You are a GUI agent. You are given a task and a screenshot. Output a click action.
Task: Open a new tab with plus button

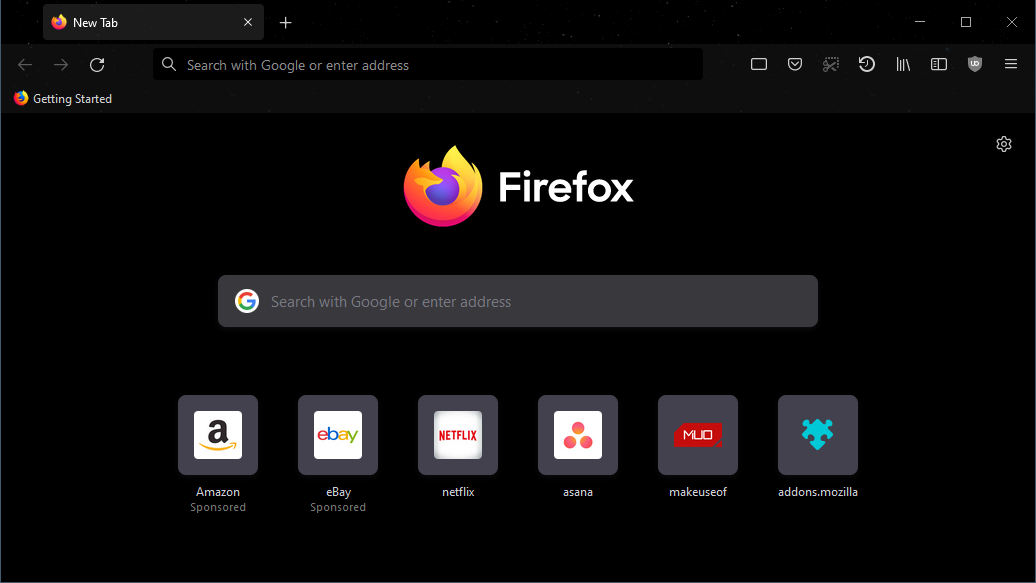coord(286,22)
